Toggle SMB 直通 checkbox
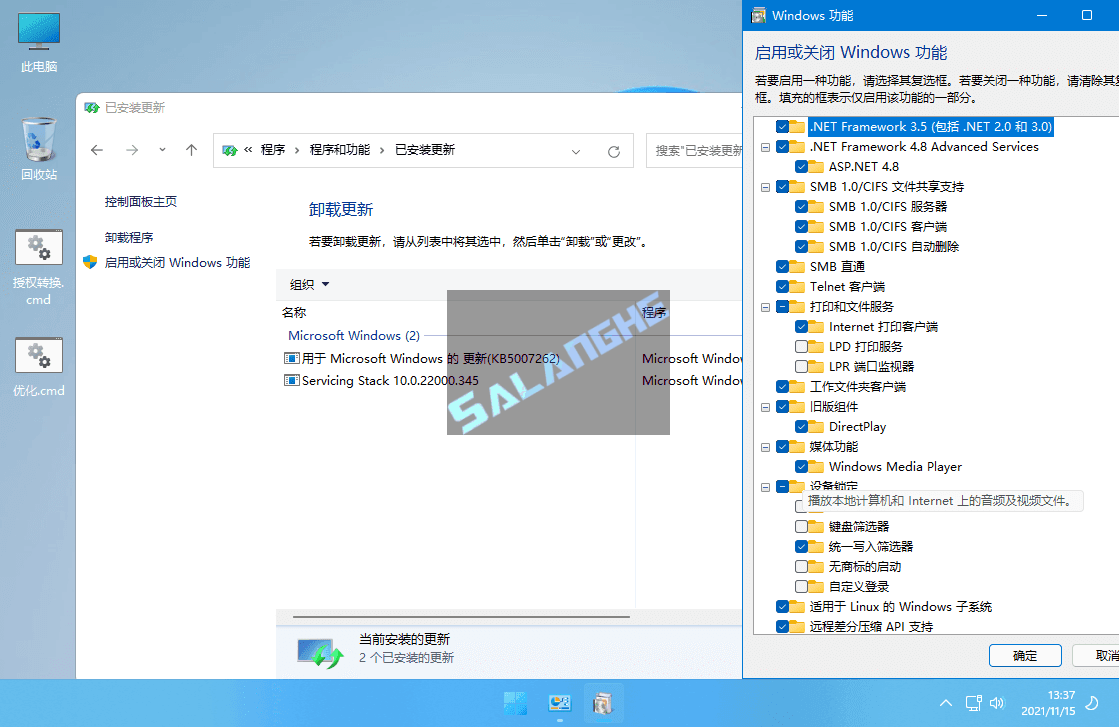The height and width of the screenshot is (727, 1119). [782, 267]
